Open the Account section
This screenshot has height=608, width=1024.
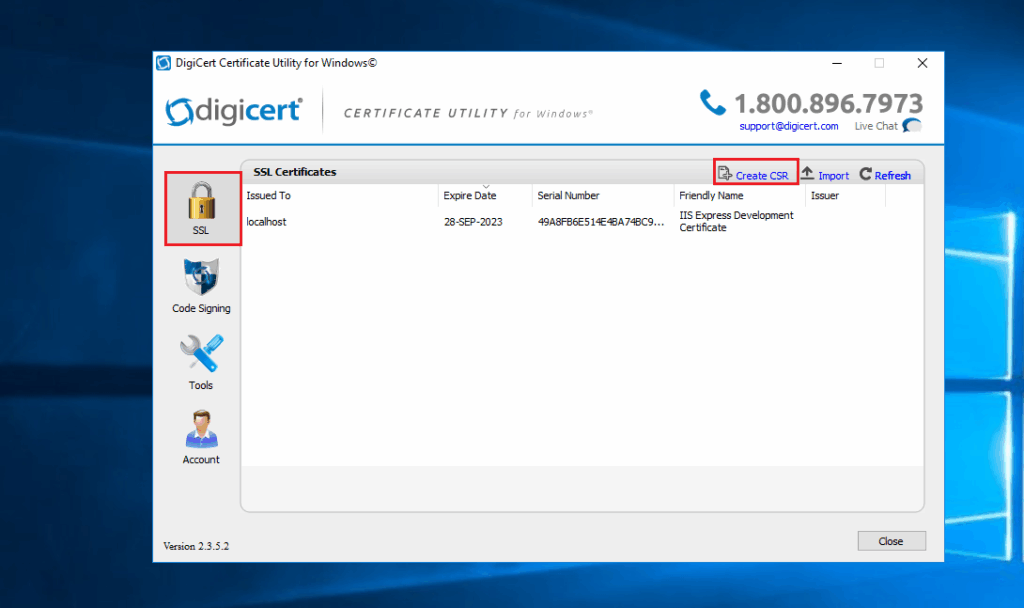click(x=201, y=438)
